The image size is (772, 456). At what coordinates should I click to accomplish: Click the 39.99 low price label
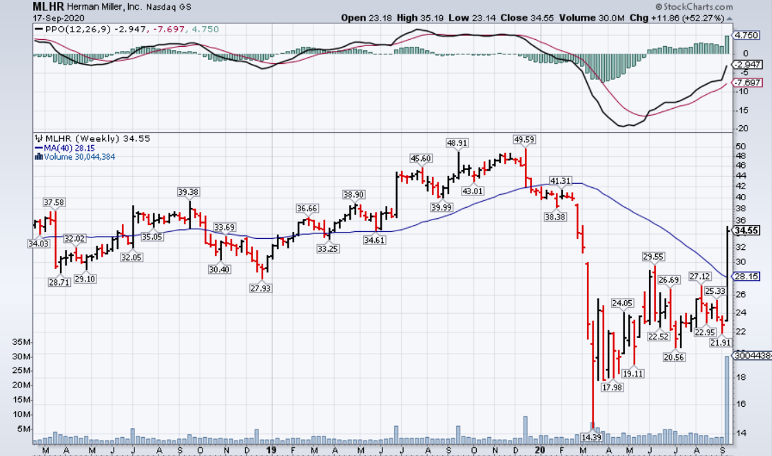click(x=441, y=208)
